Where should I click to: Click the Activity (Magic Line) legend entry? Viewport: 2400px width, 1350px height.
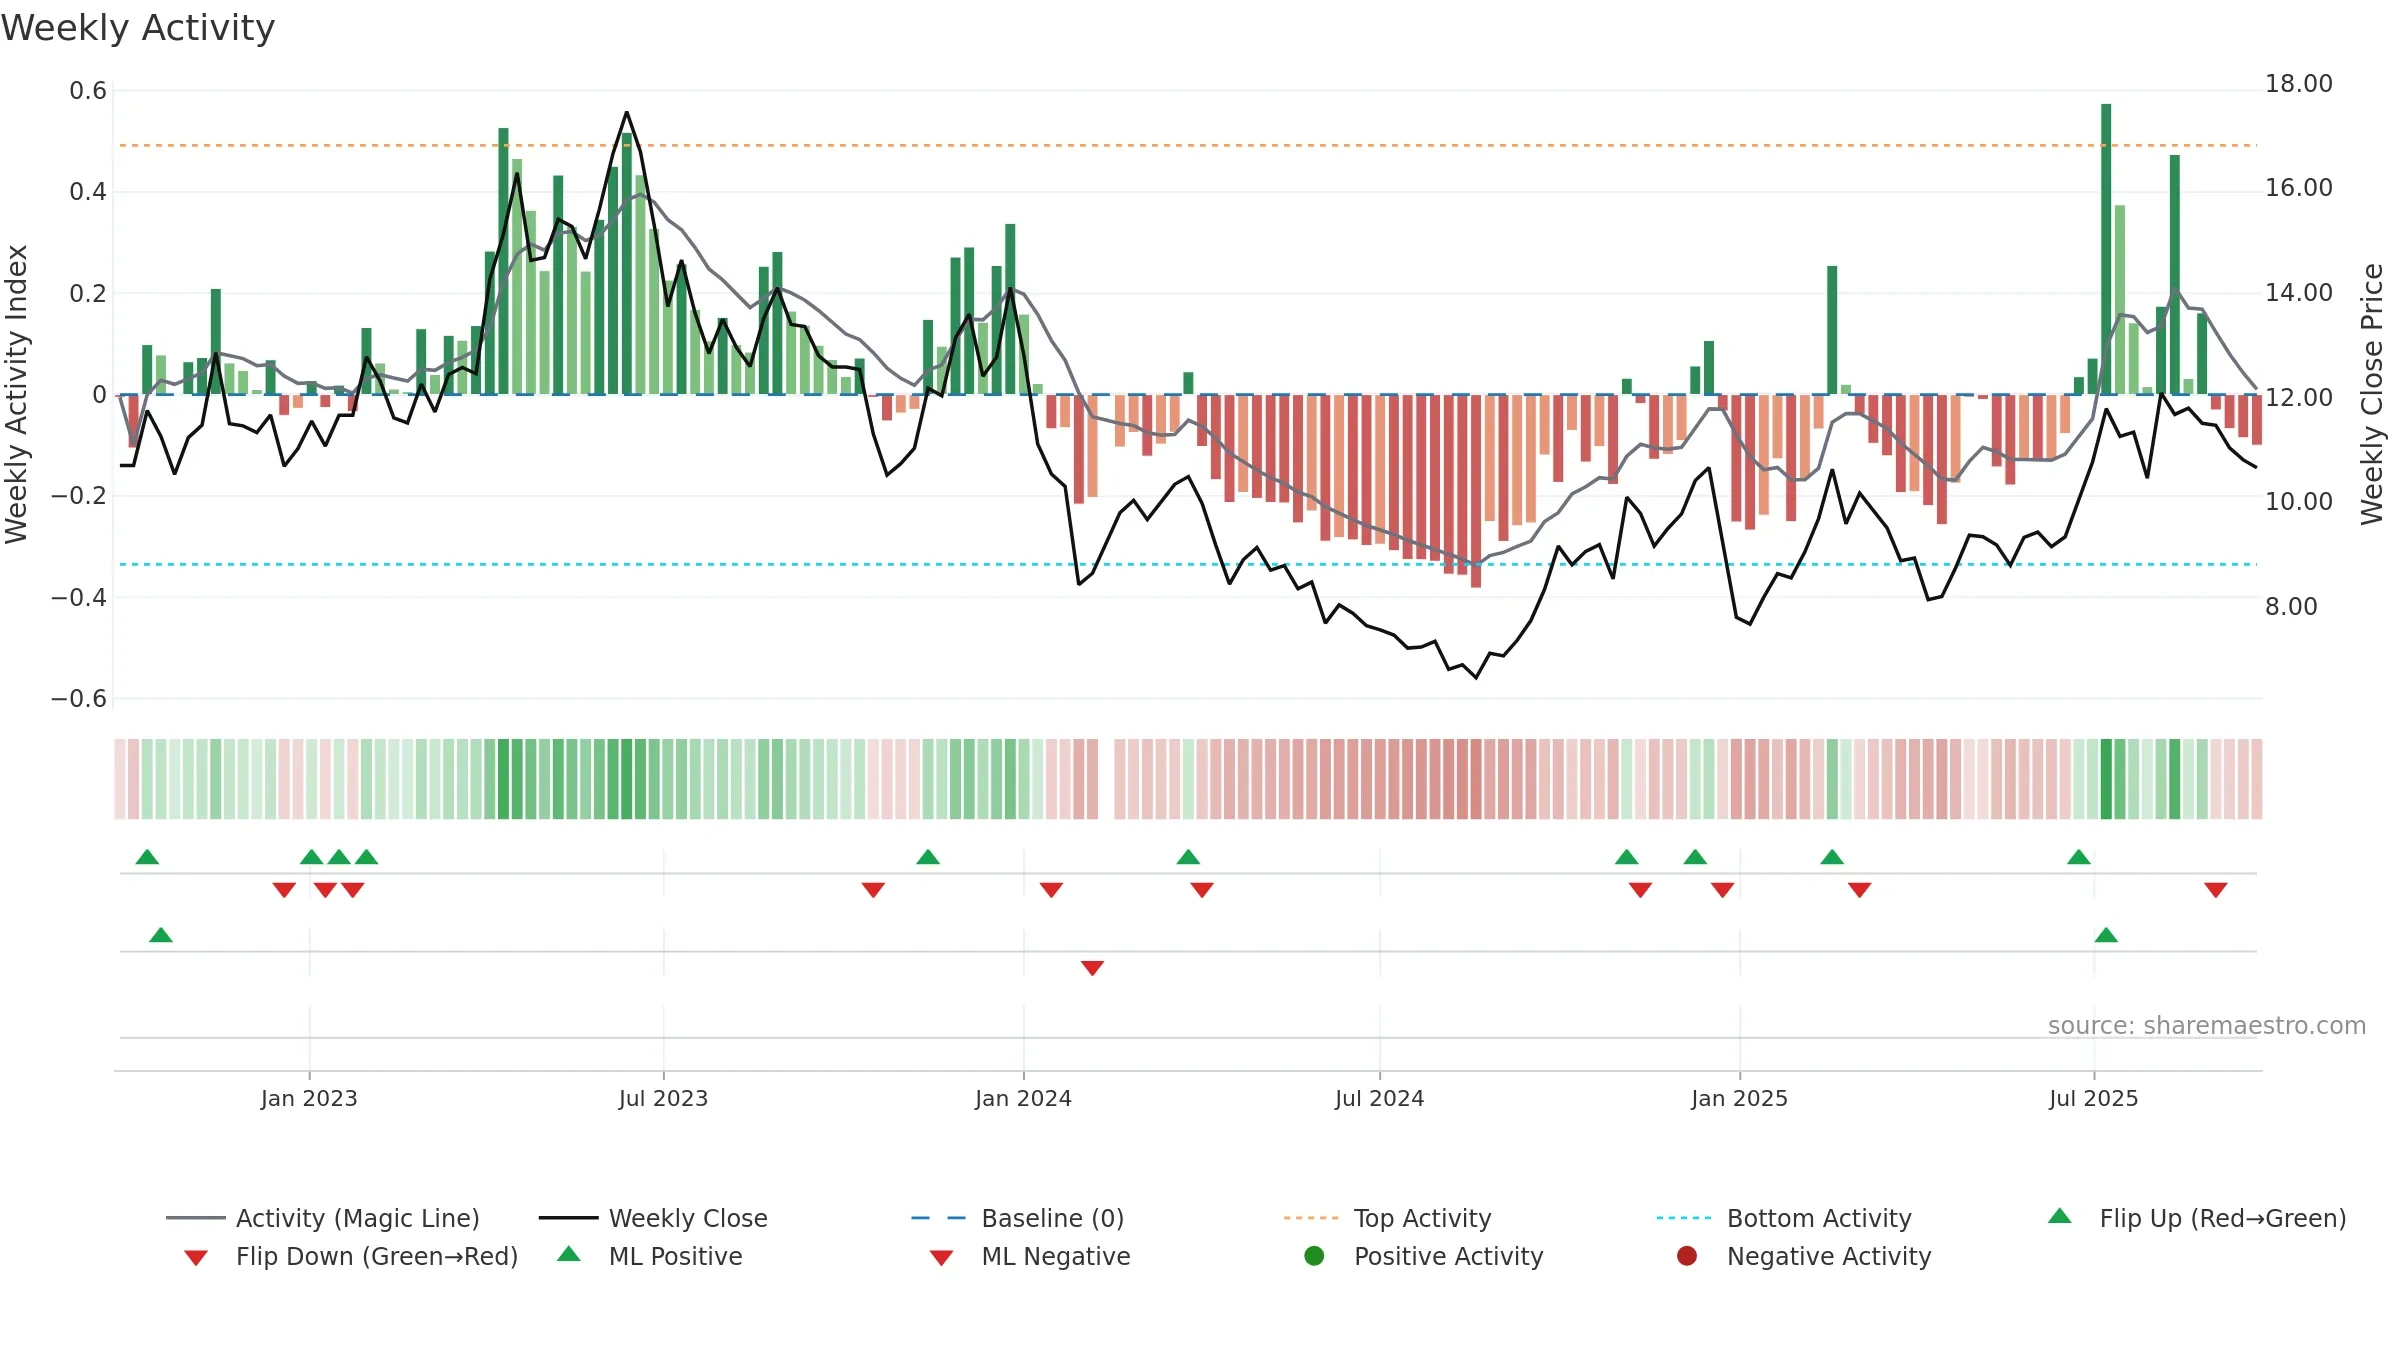323,1218
